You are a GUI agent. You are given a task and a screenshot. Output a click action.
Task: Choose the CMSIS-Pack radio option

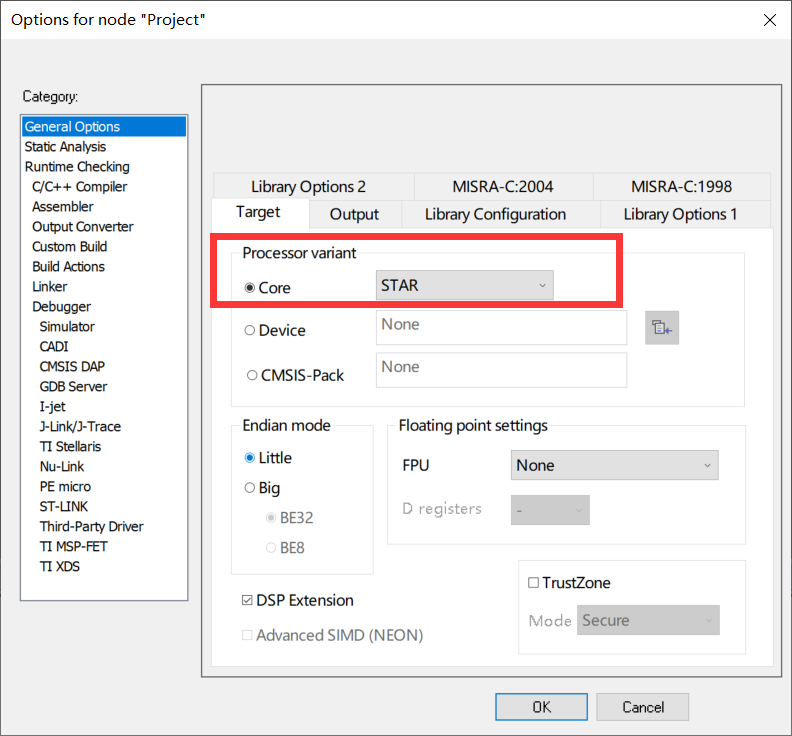251,375
